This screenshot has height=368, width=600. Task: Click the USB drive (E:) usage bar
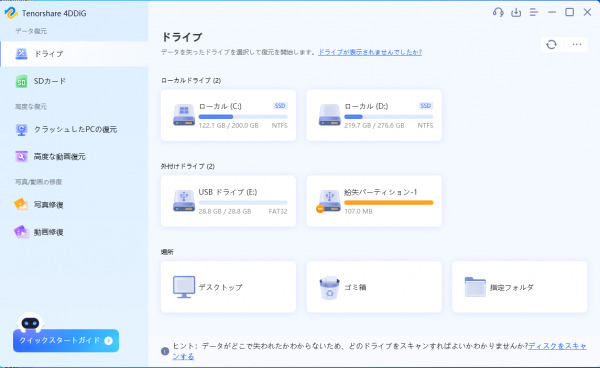coord(243,202)
